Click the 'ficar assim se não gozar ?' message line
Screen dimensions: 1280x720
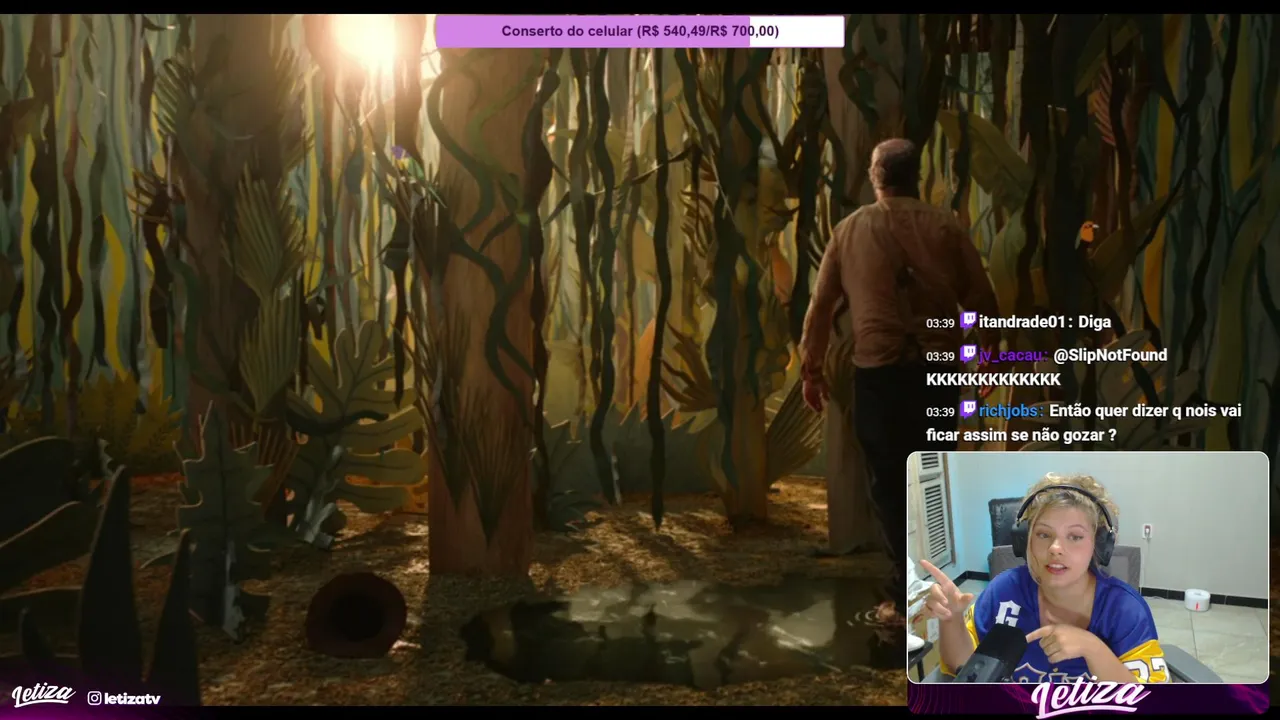1021,436
